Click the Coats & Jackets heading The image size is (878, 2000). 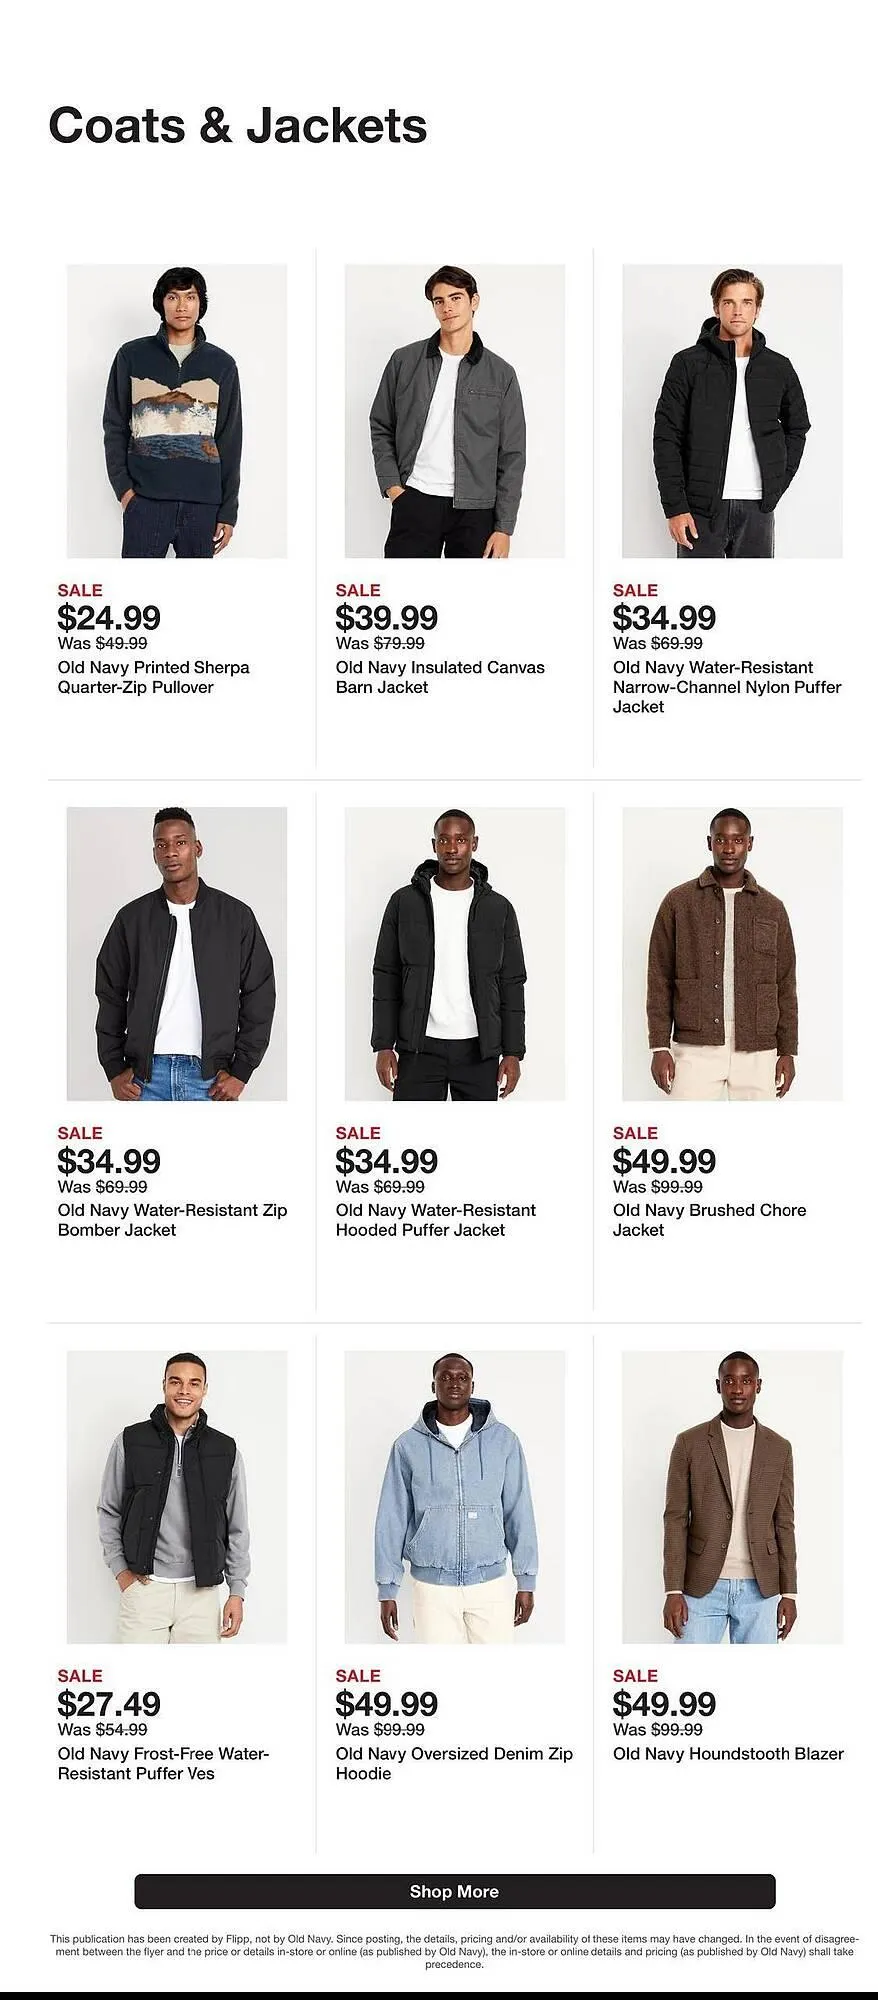tap(238, 126)
